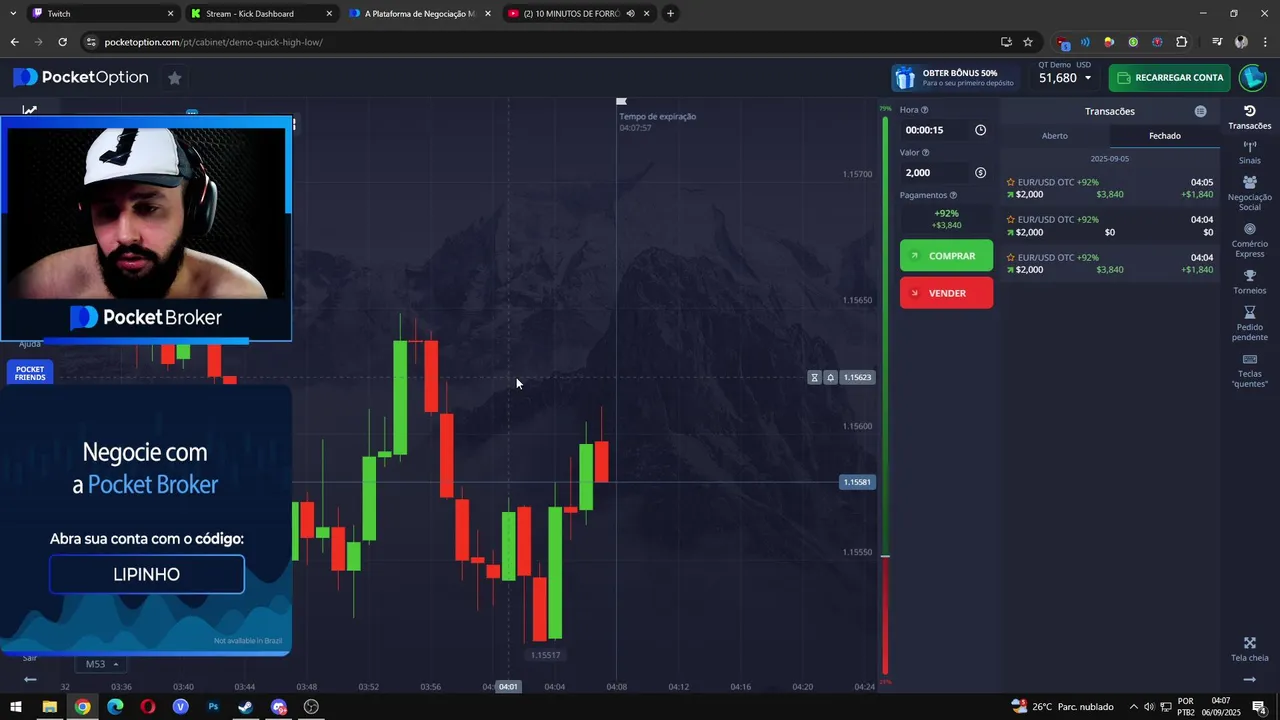
Task: Open Pedido pendente in the sidebar
Action: [1249, 324]
